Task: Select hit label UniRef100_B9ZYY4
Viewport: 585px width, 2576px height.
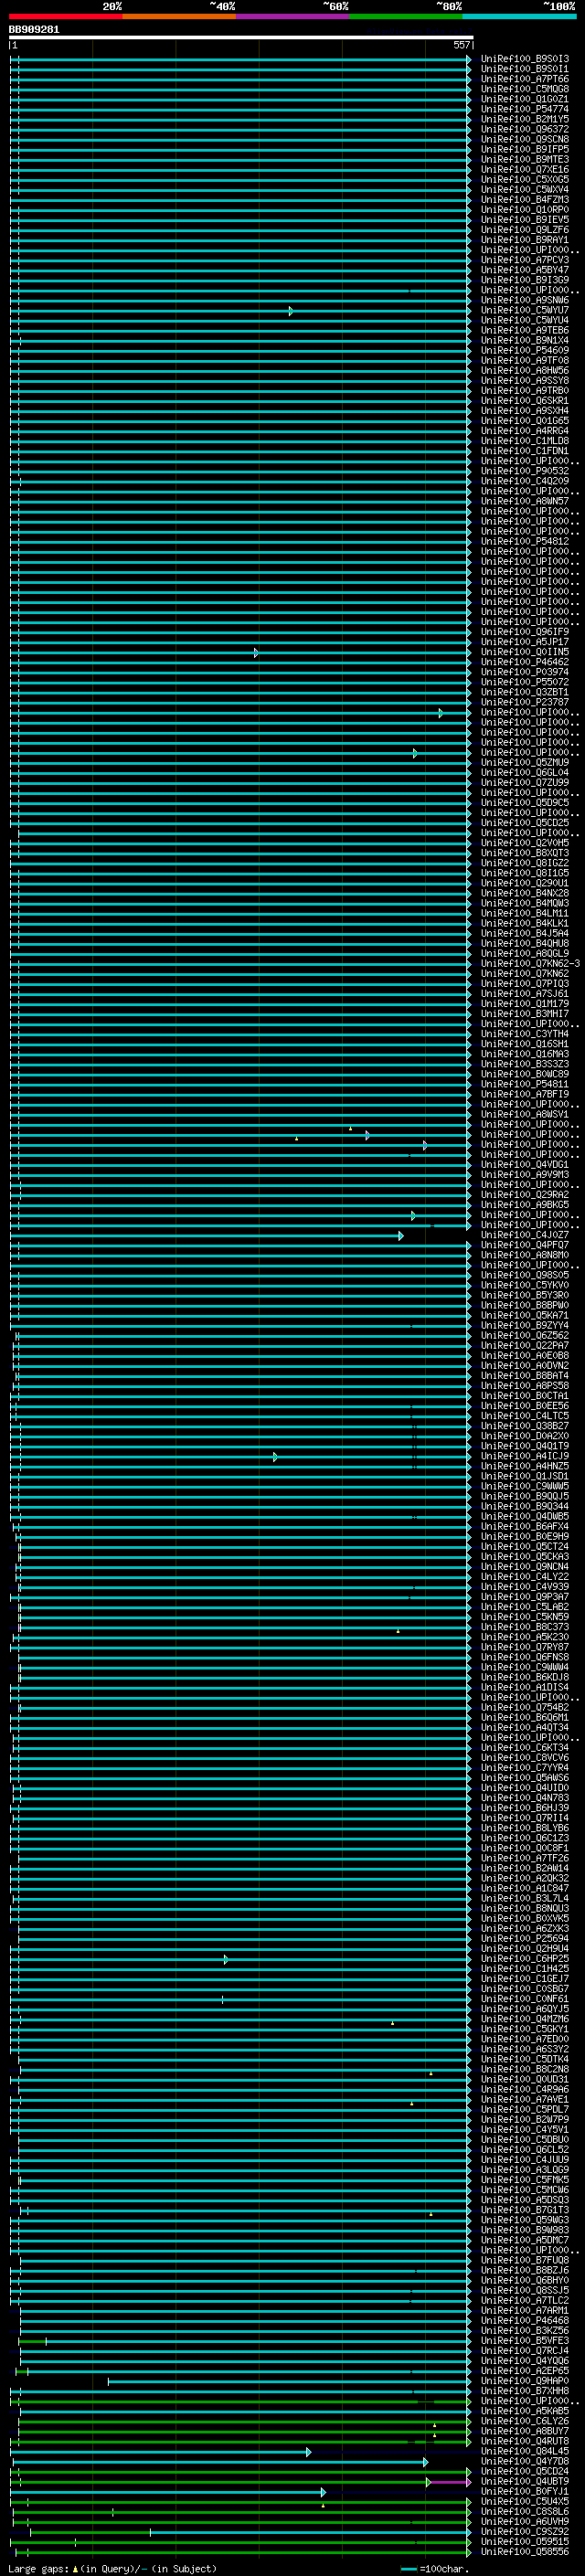Action: 524,1326
